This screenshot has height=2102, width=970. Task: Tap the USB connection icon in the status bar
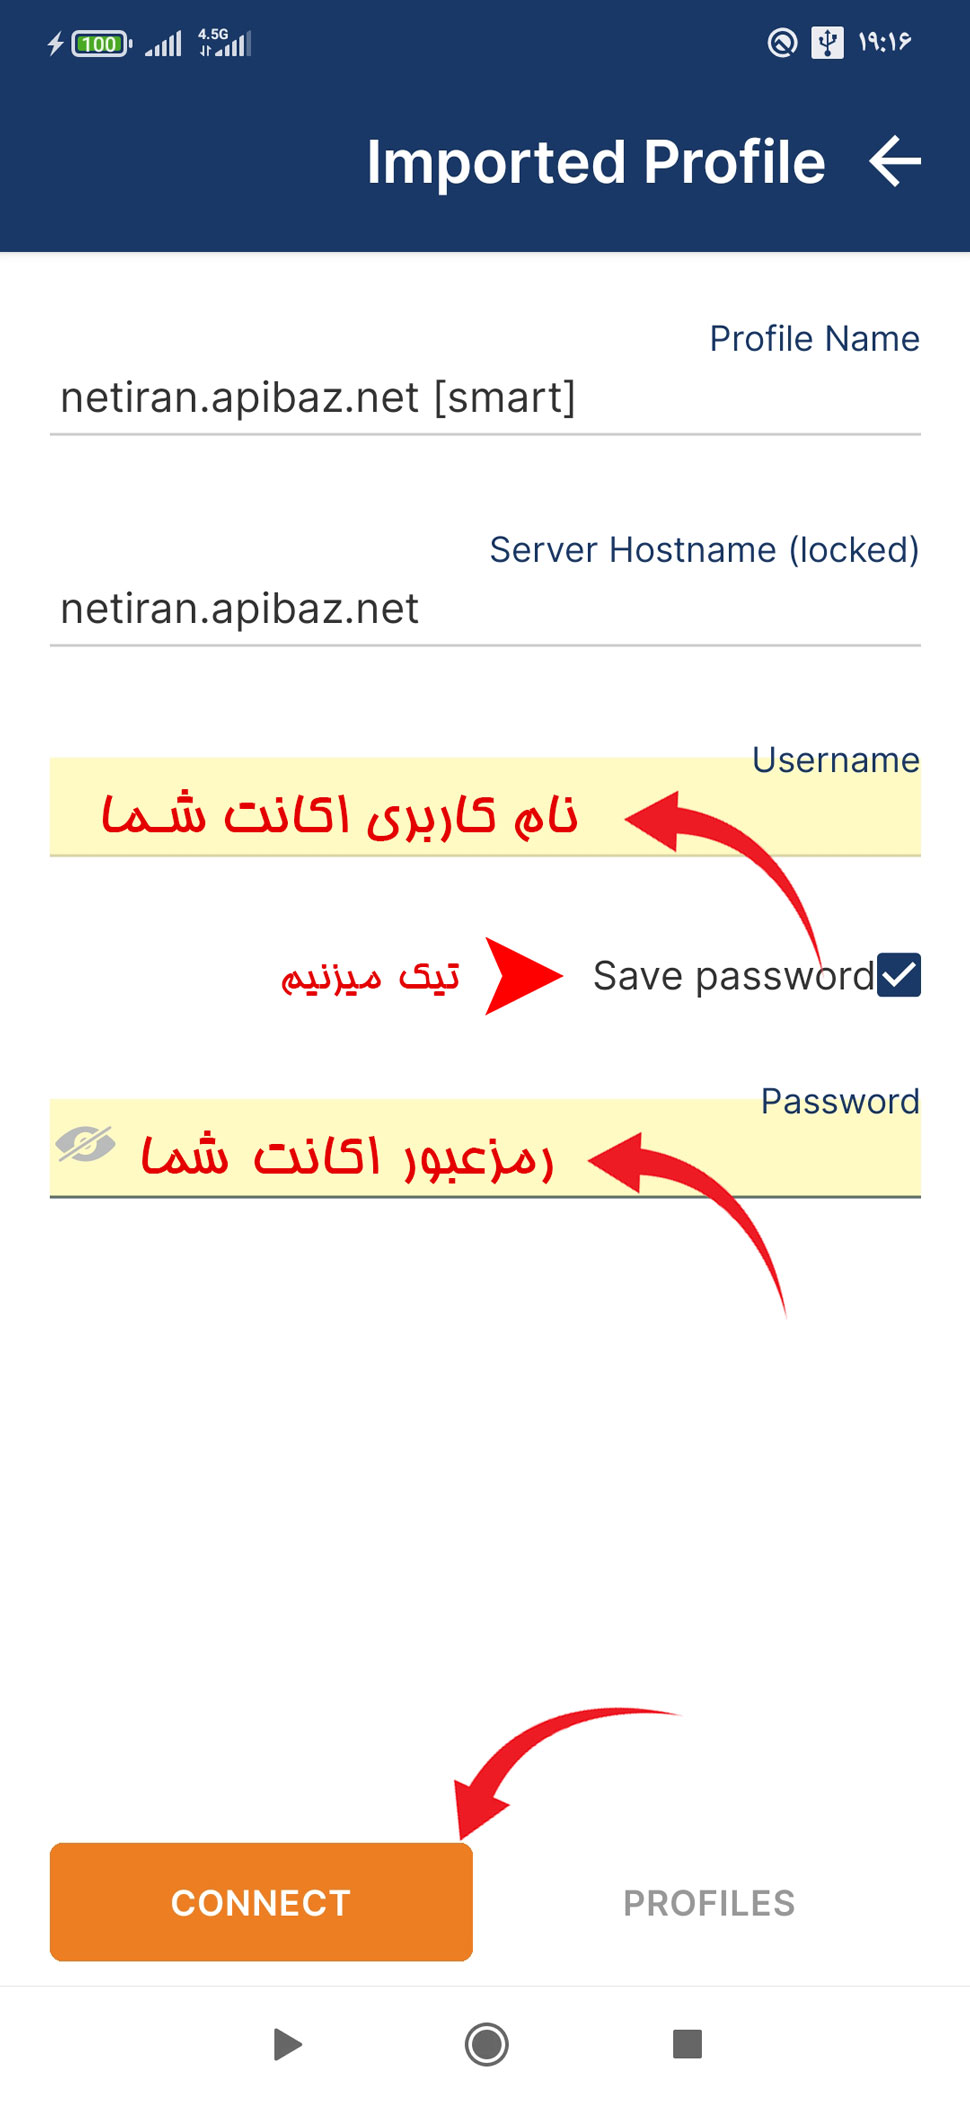tap(826, 44)
